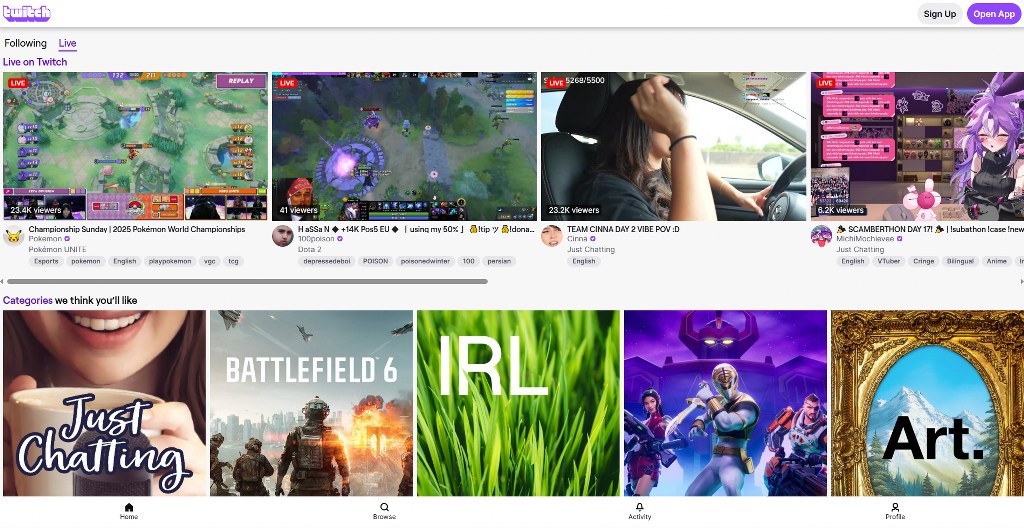Select the VTuber tag
Viewport: 1024px width, 528px height.
pos(889,261)
